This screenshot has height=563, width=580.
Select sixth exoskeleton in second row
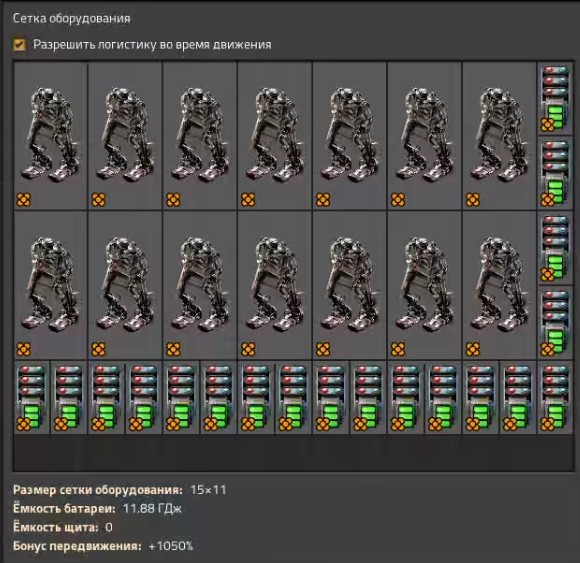click(x=424, y=285)
